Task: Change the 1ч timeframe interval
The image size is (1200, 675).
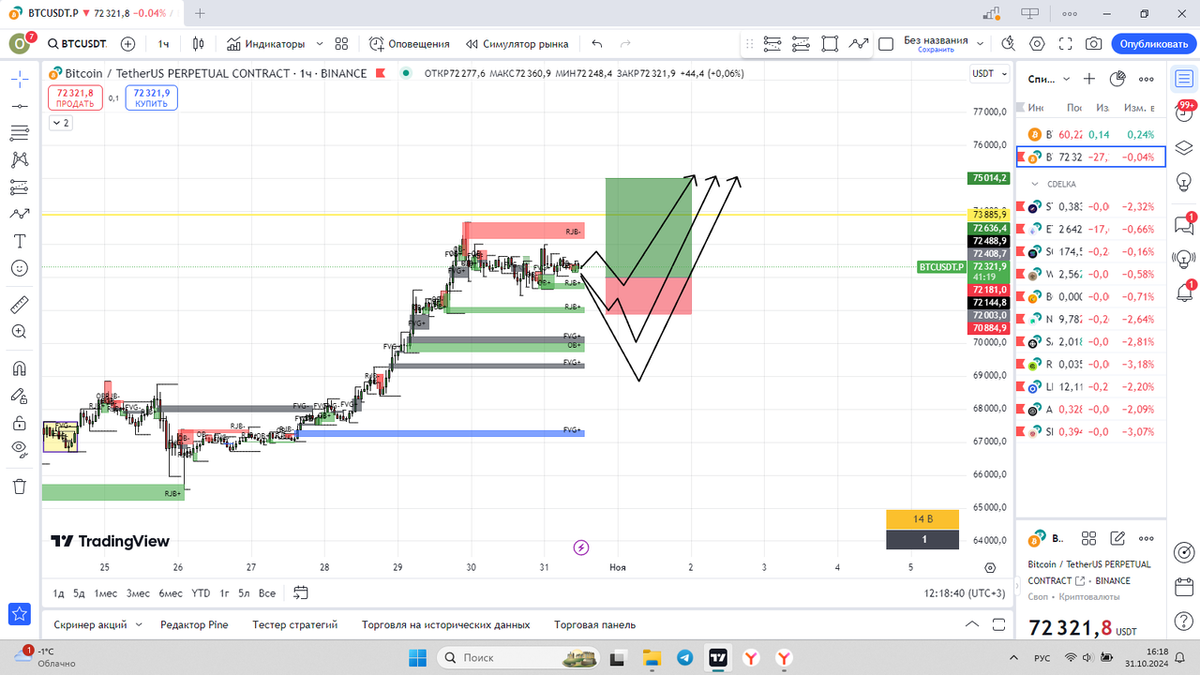Action: click(x=163, y=44)
